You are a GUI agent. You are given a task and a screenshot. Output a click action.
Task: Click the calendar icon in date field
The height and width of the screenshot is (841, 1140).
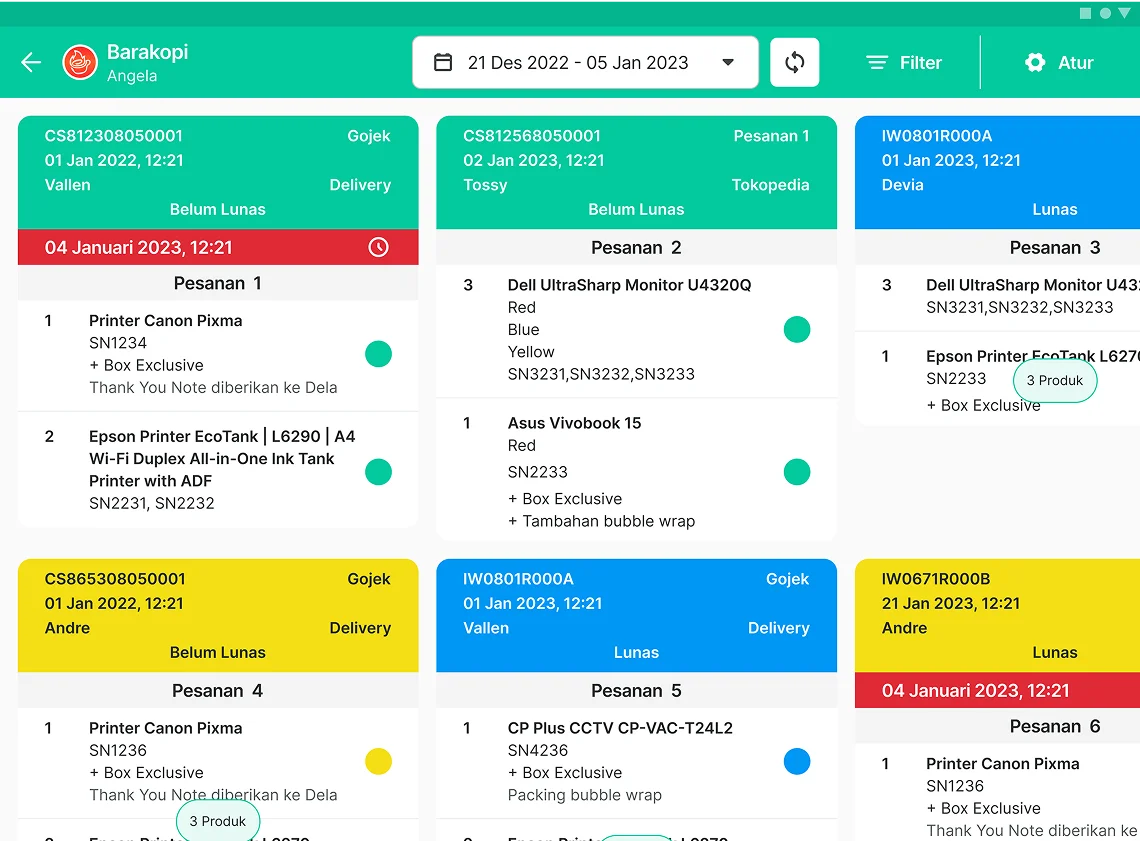point(443,63)
